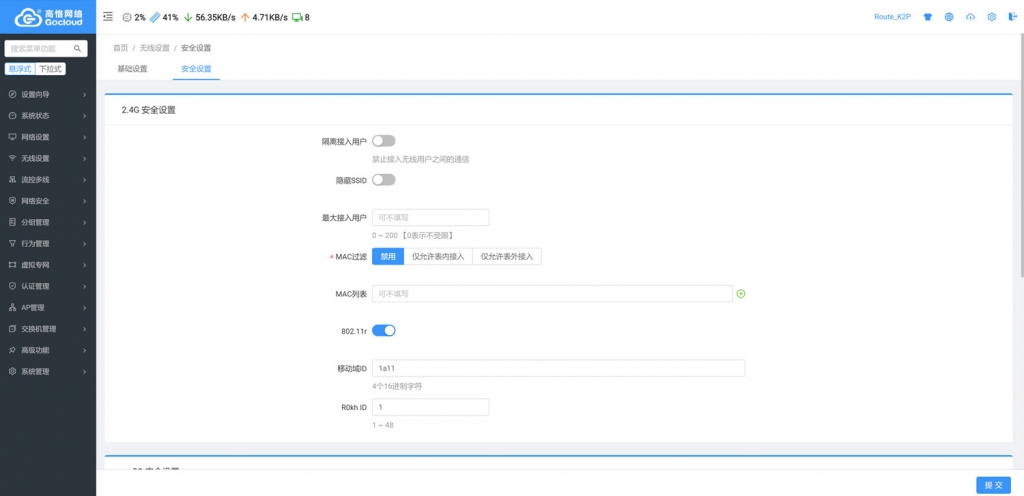Click the cloud upload icon in header

point(970,17)
